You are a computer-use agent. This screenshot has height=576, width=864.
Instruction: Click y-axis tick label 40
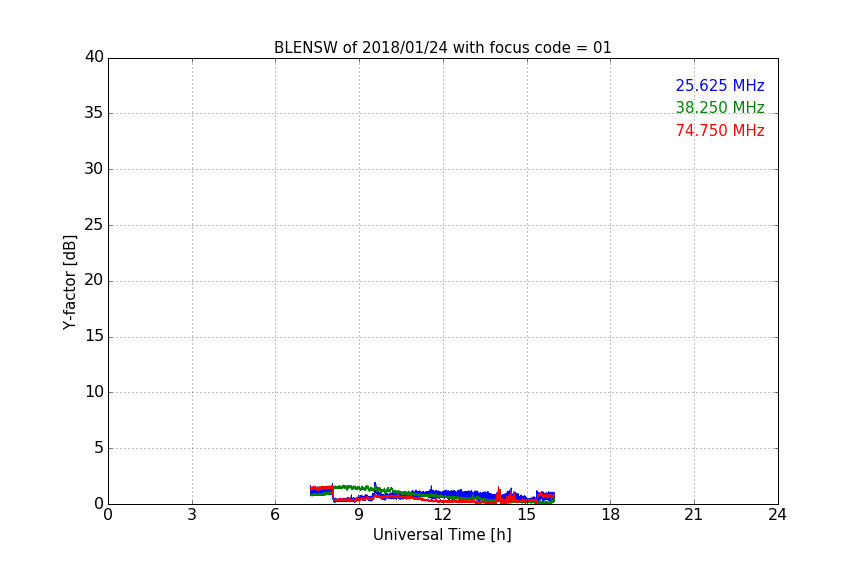pyautogui.click(x=94, y=57)
